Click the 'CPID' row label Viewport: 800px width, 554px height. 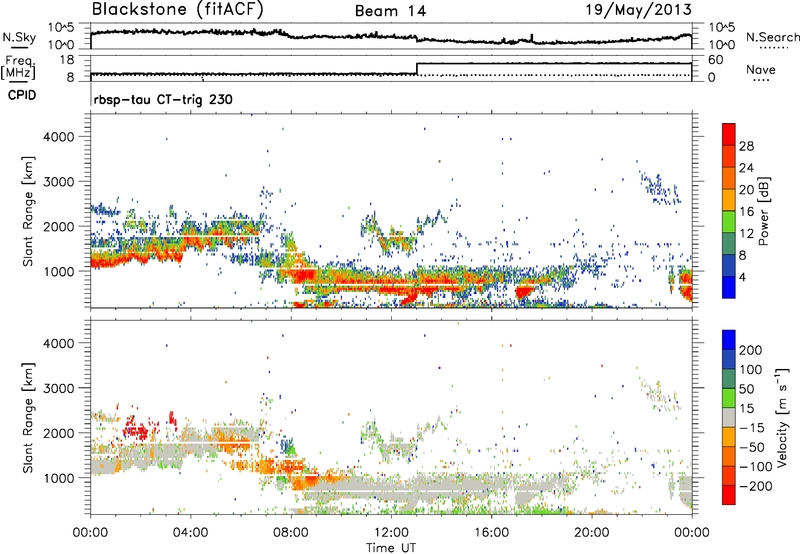click(22, 95)
